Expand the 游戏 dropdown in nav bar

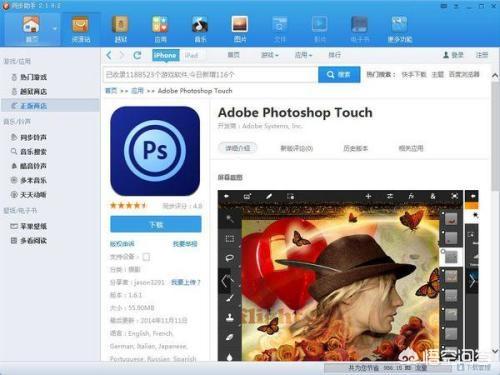point(270,55)
